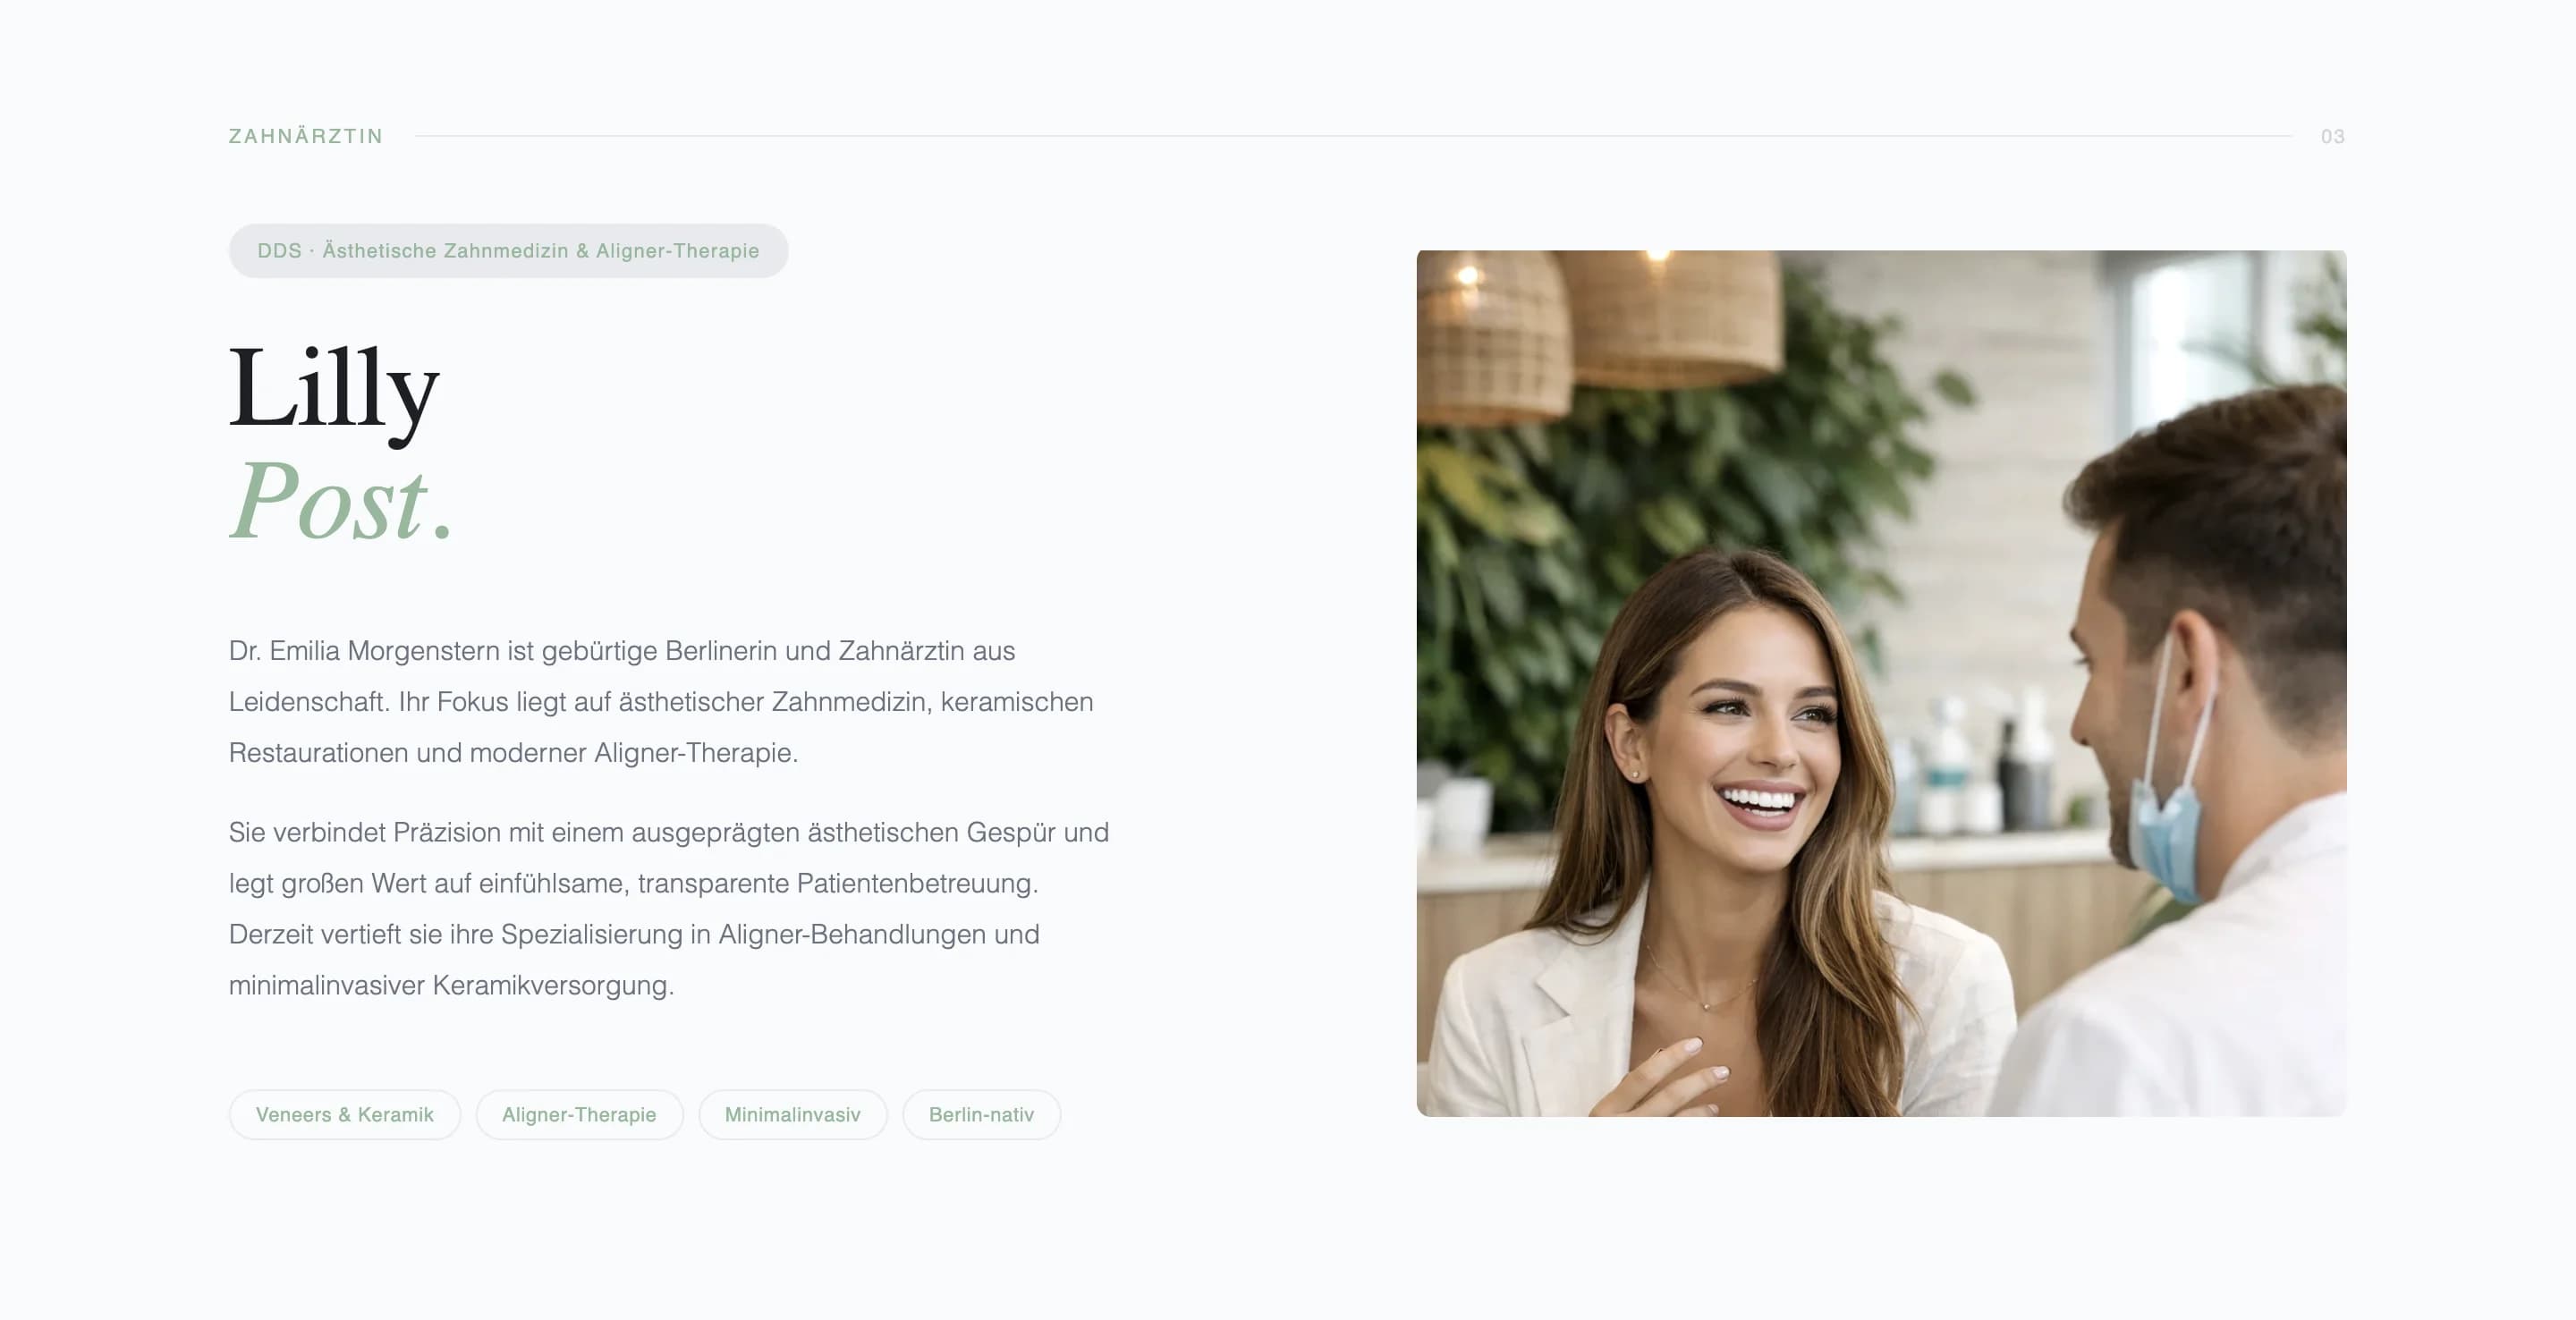
Task: Click the text line mentioning Aligner-Behandlungen
Action: [634, 934]
